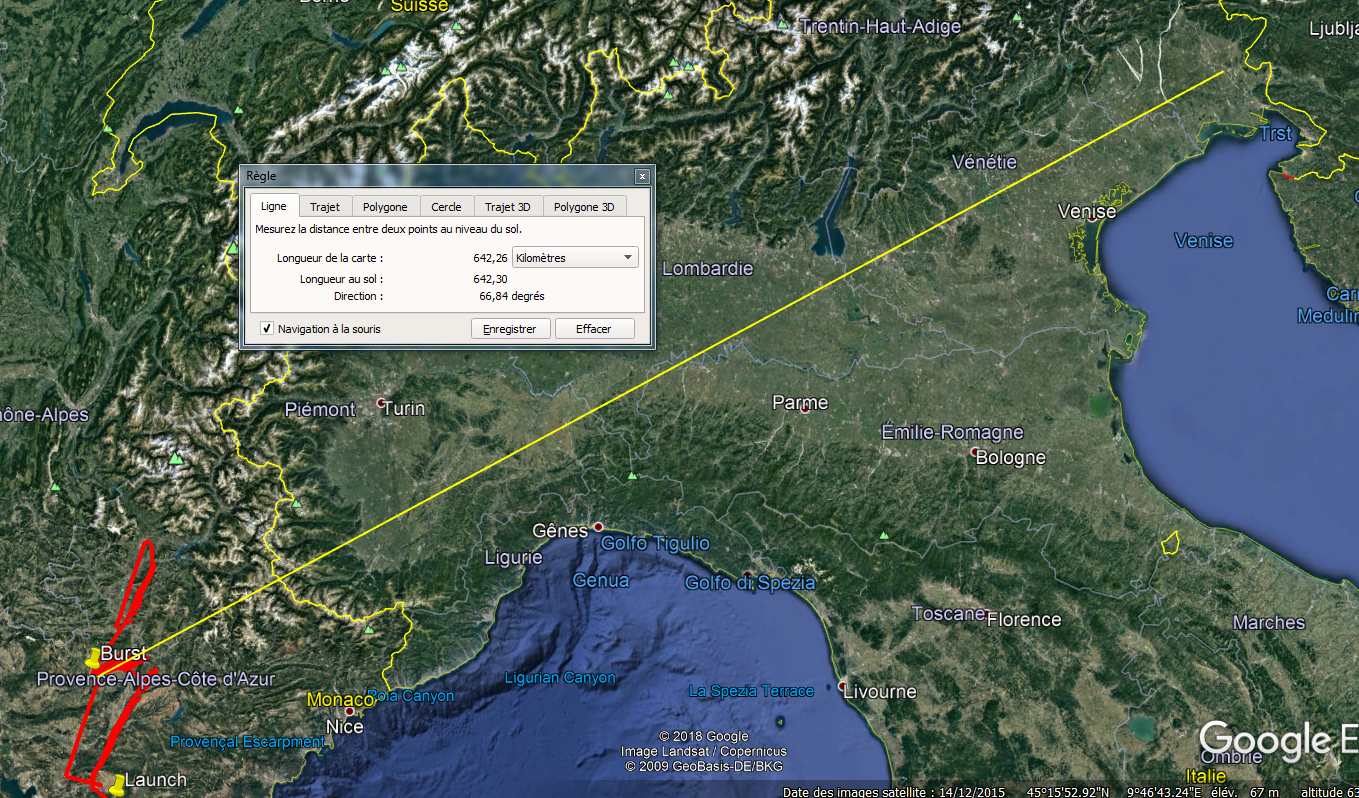Click the Toscane region label
Screen dimensions: 1359x798
[x=948, y=614]
